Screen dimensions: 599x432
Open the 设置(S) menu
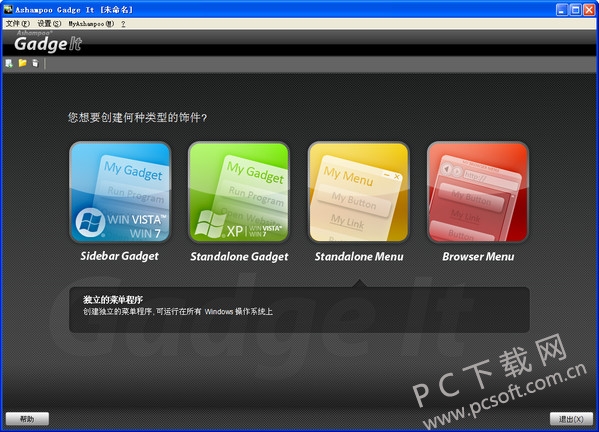coord(49,24)
